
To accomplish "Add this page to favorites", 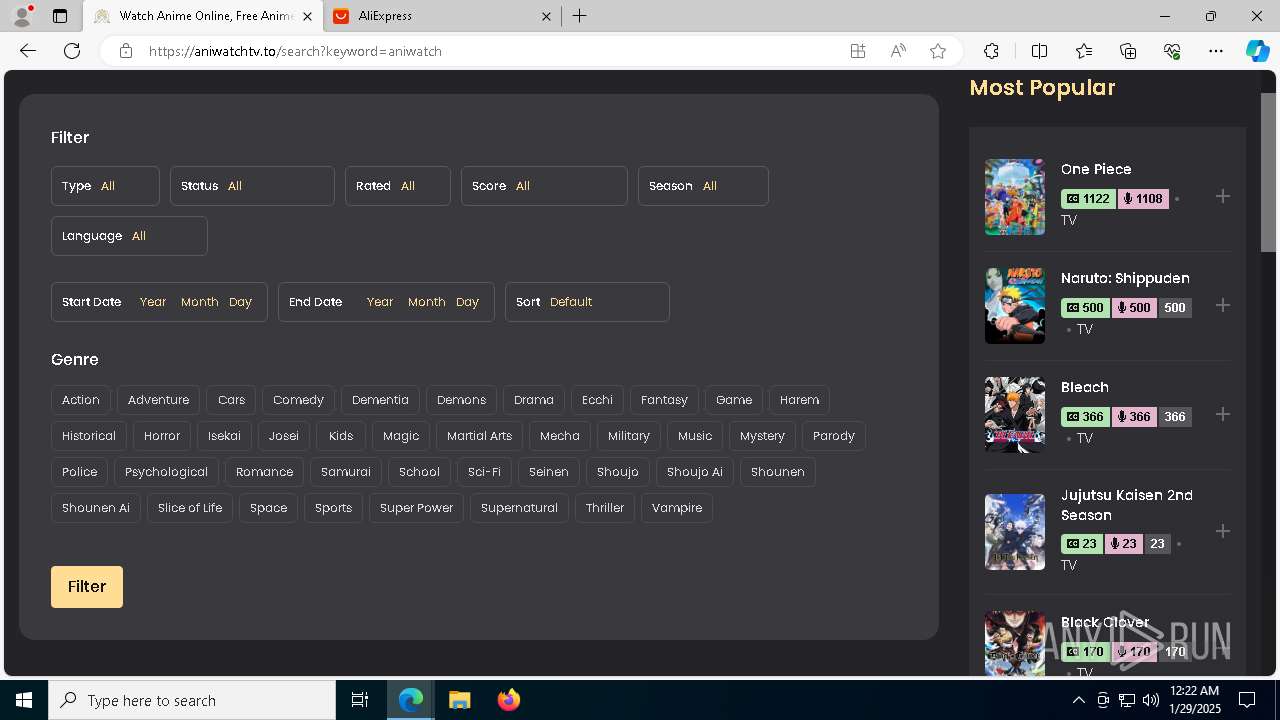I will 938,51.
